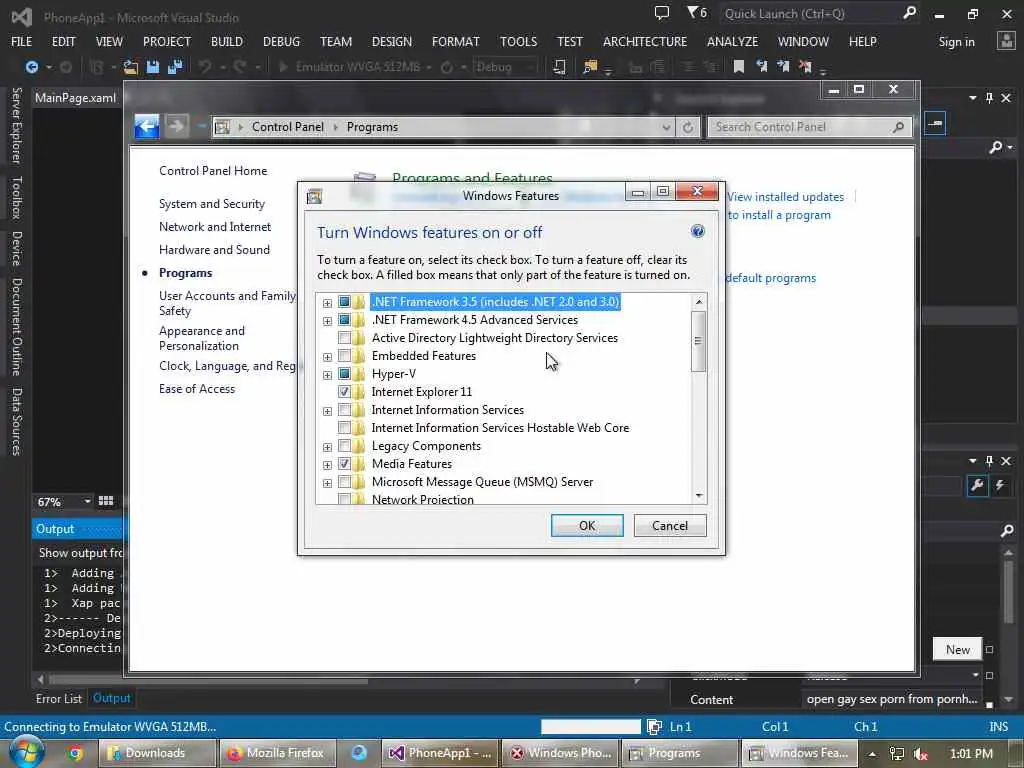The width and height of the screenshot is (1024, 768).
Task: Open System and Security in Control Panel
Action: pyautogui.click(x=212, y=204)
